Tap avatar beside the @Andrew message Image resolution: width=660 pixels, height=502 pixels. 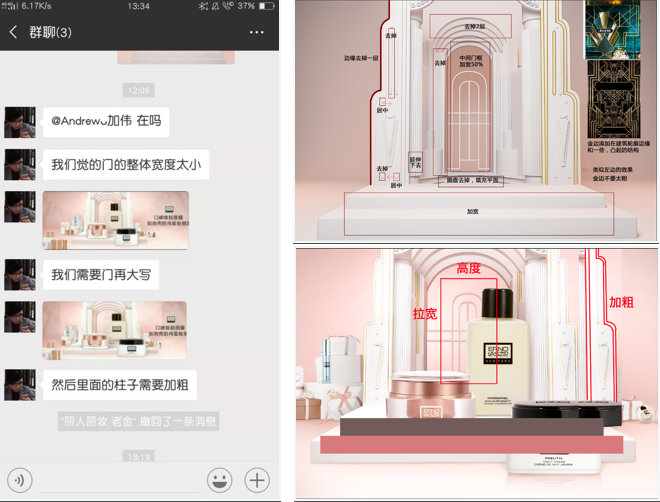point(20,122)
